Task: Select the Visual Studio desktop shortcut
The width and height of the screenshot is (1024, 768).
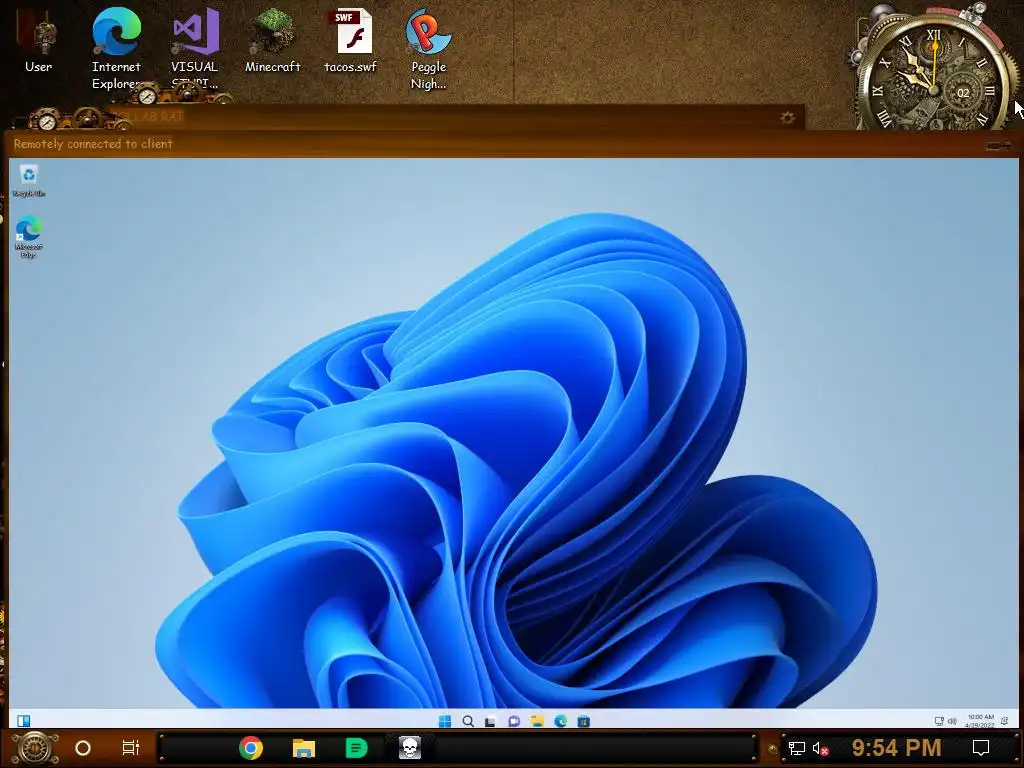Action: click(x=195, y=49)
